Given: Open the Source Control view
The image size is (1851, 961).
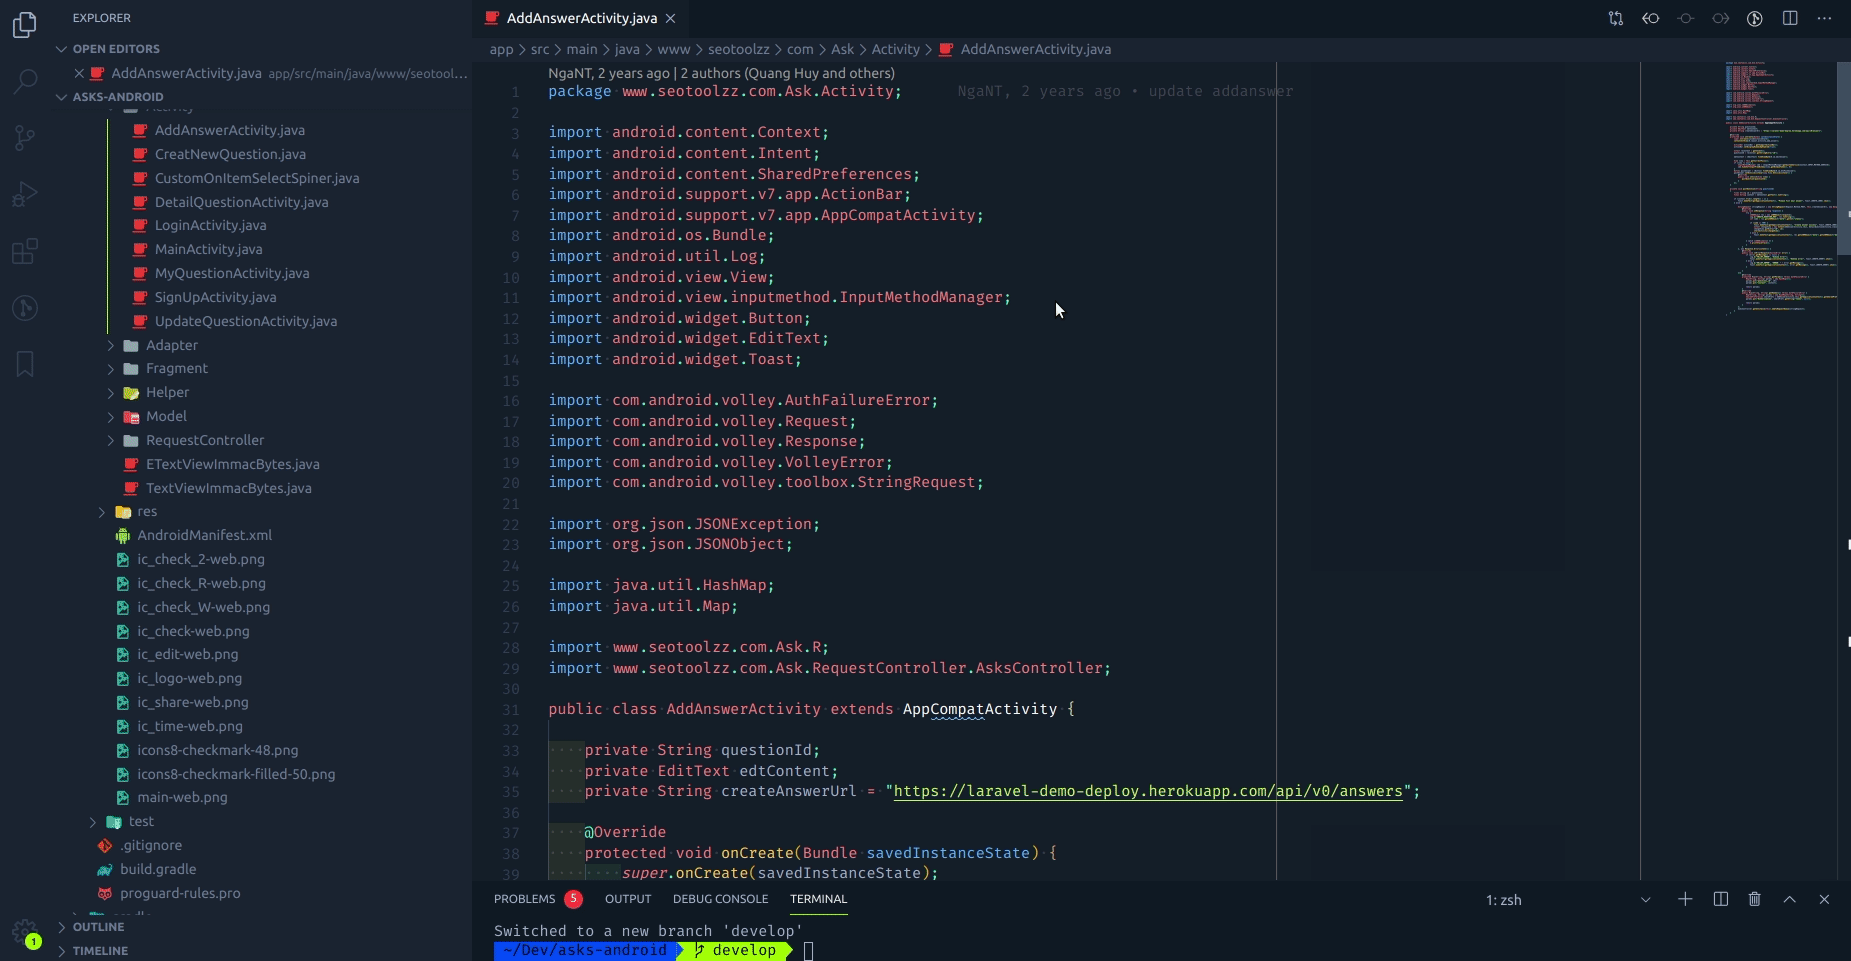Looking at the screenshot, I should point(25,138).
